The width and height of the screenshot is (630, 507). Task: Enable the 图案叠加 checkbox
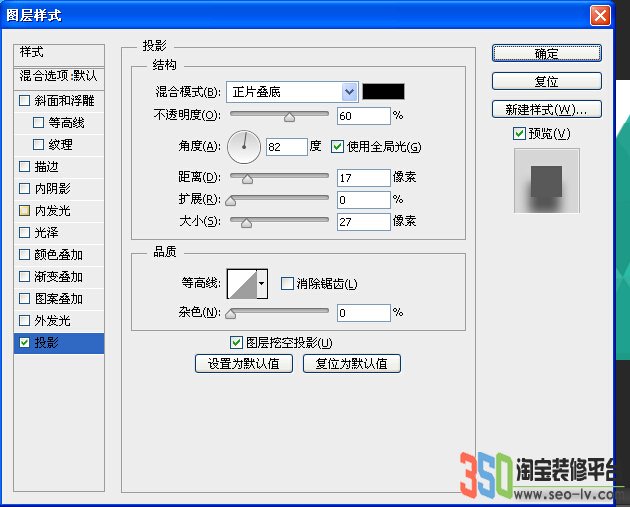coord(25,298)
